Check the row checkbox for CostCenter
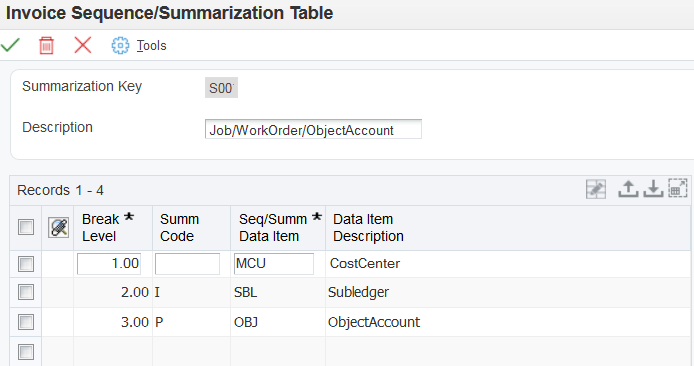Screen dimensions: 694x366 point(26,264)
